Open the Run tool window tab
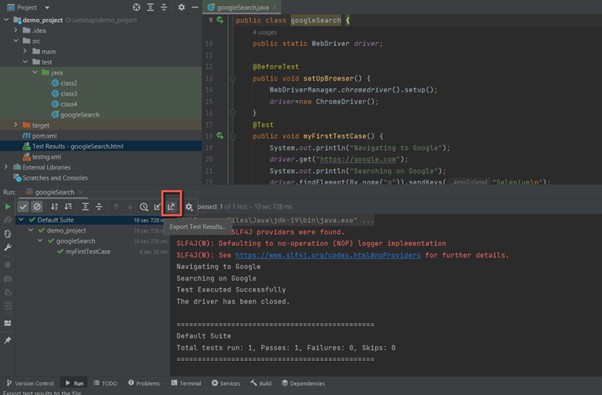Screen dimensions: 602x395 [74, 383]
